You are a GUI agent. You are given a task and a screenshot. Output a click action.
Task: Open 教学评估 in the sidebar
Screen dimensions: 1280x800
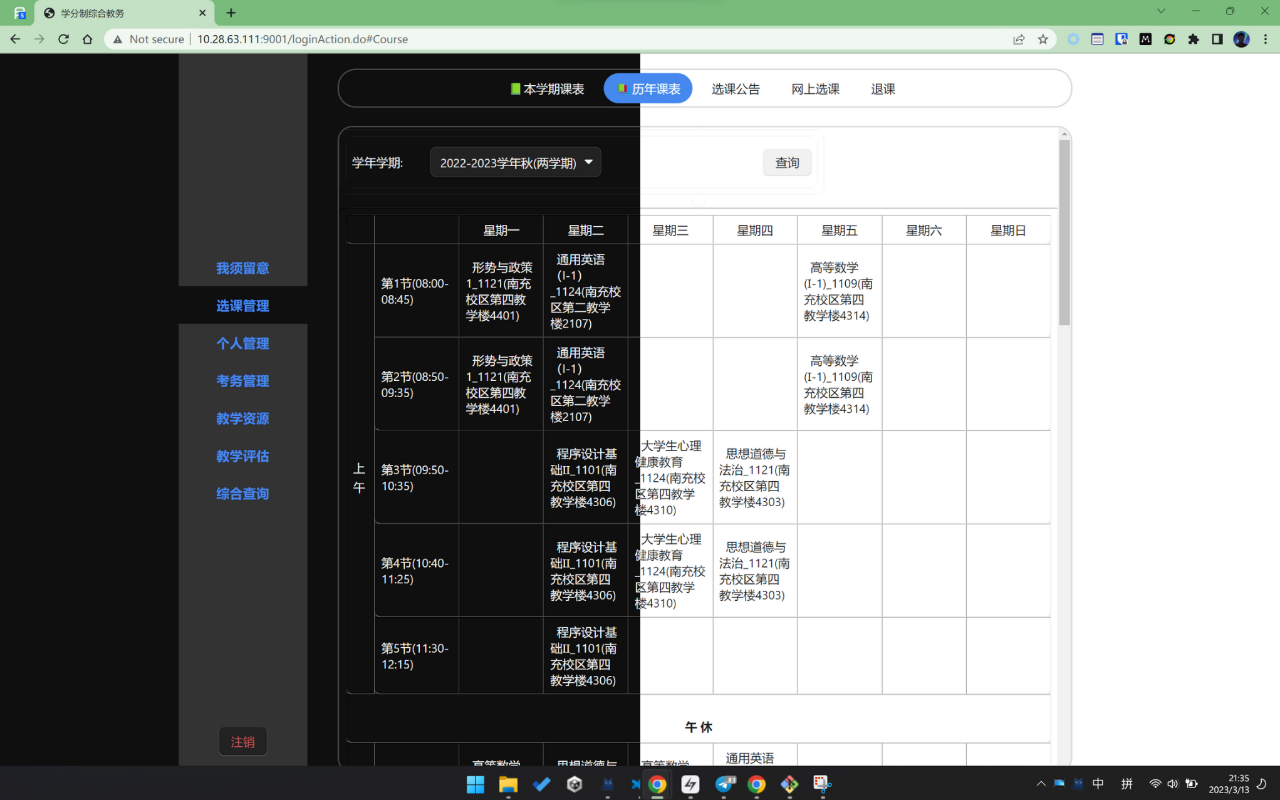click(243, 456)
